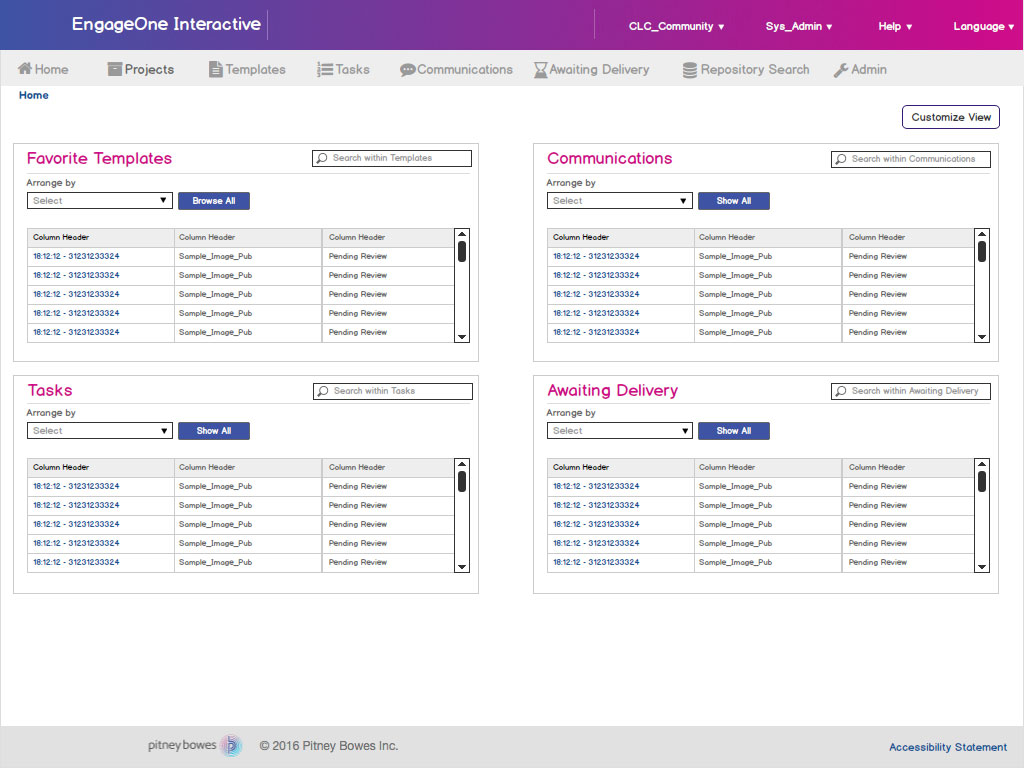Open the Accessibility Statement link

tap(948, 747)
